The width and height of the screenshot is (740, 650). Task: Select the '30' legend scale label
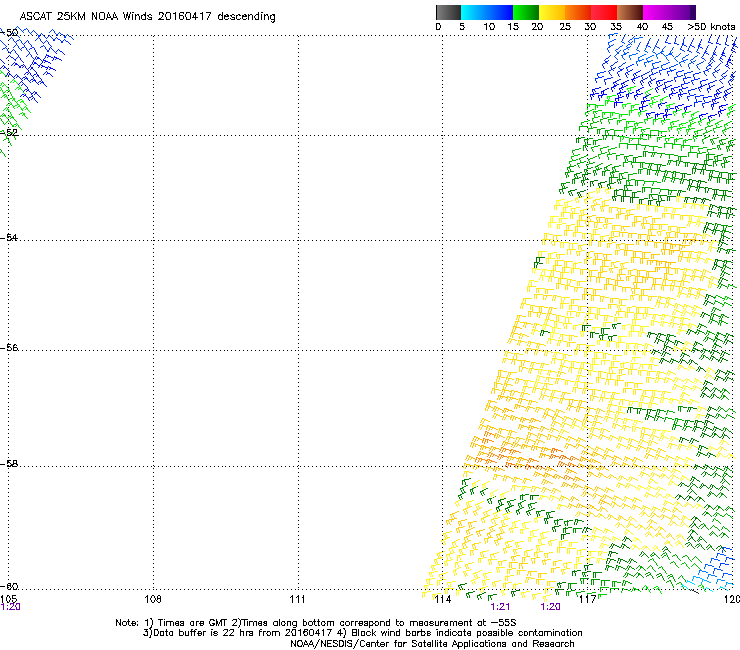click(590, 27)
